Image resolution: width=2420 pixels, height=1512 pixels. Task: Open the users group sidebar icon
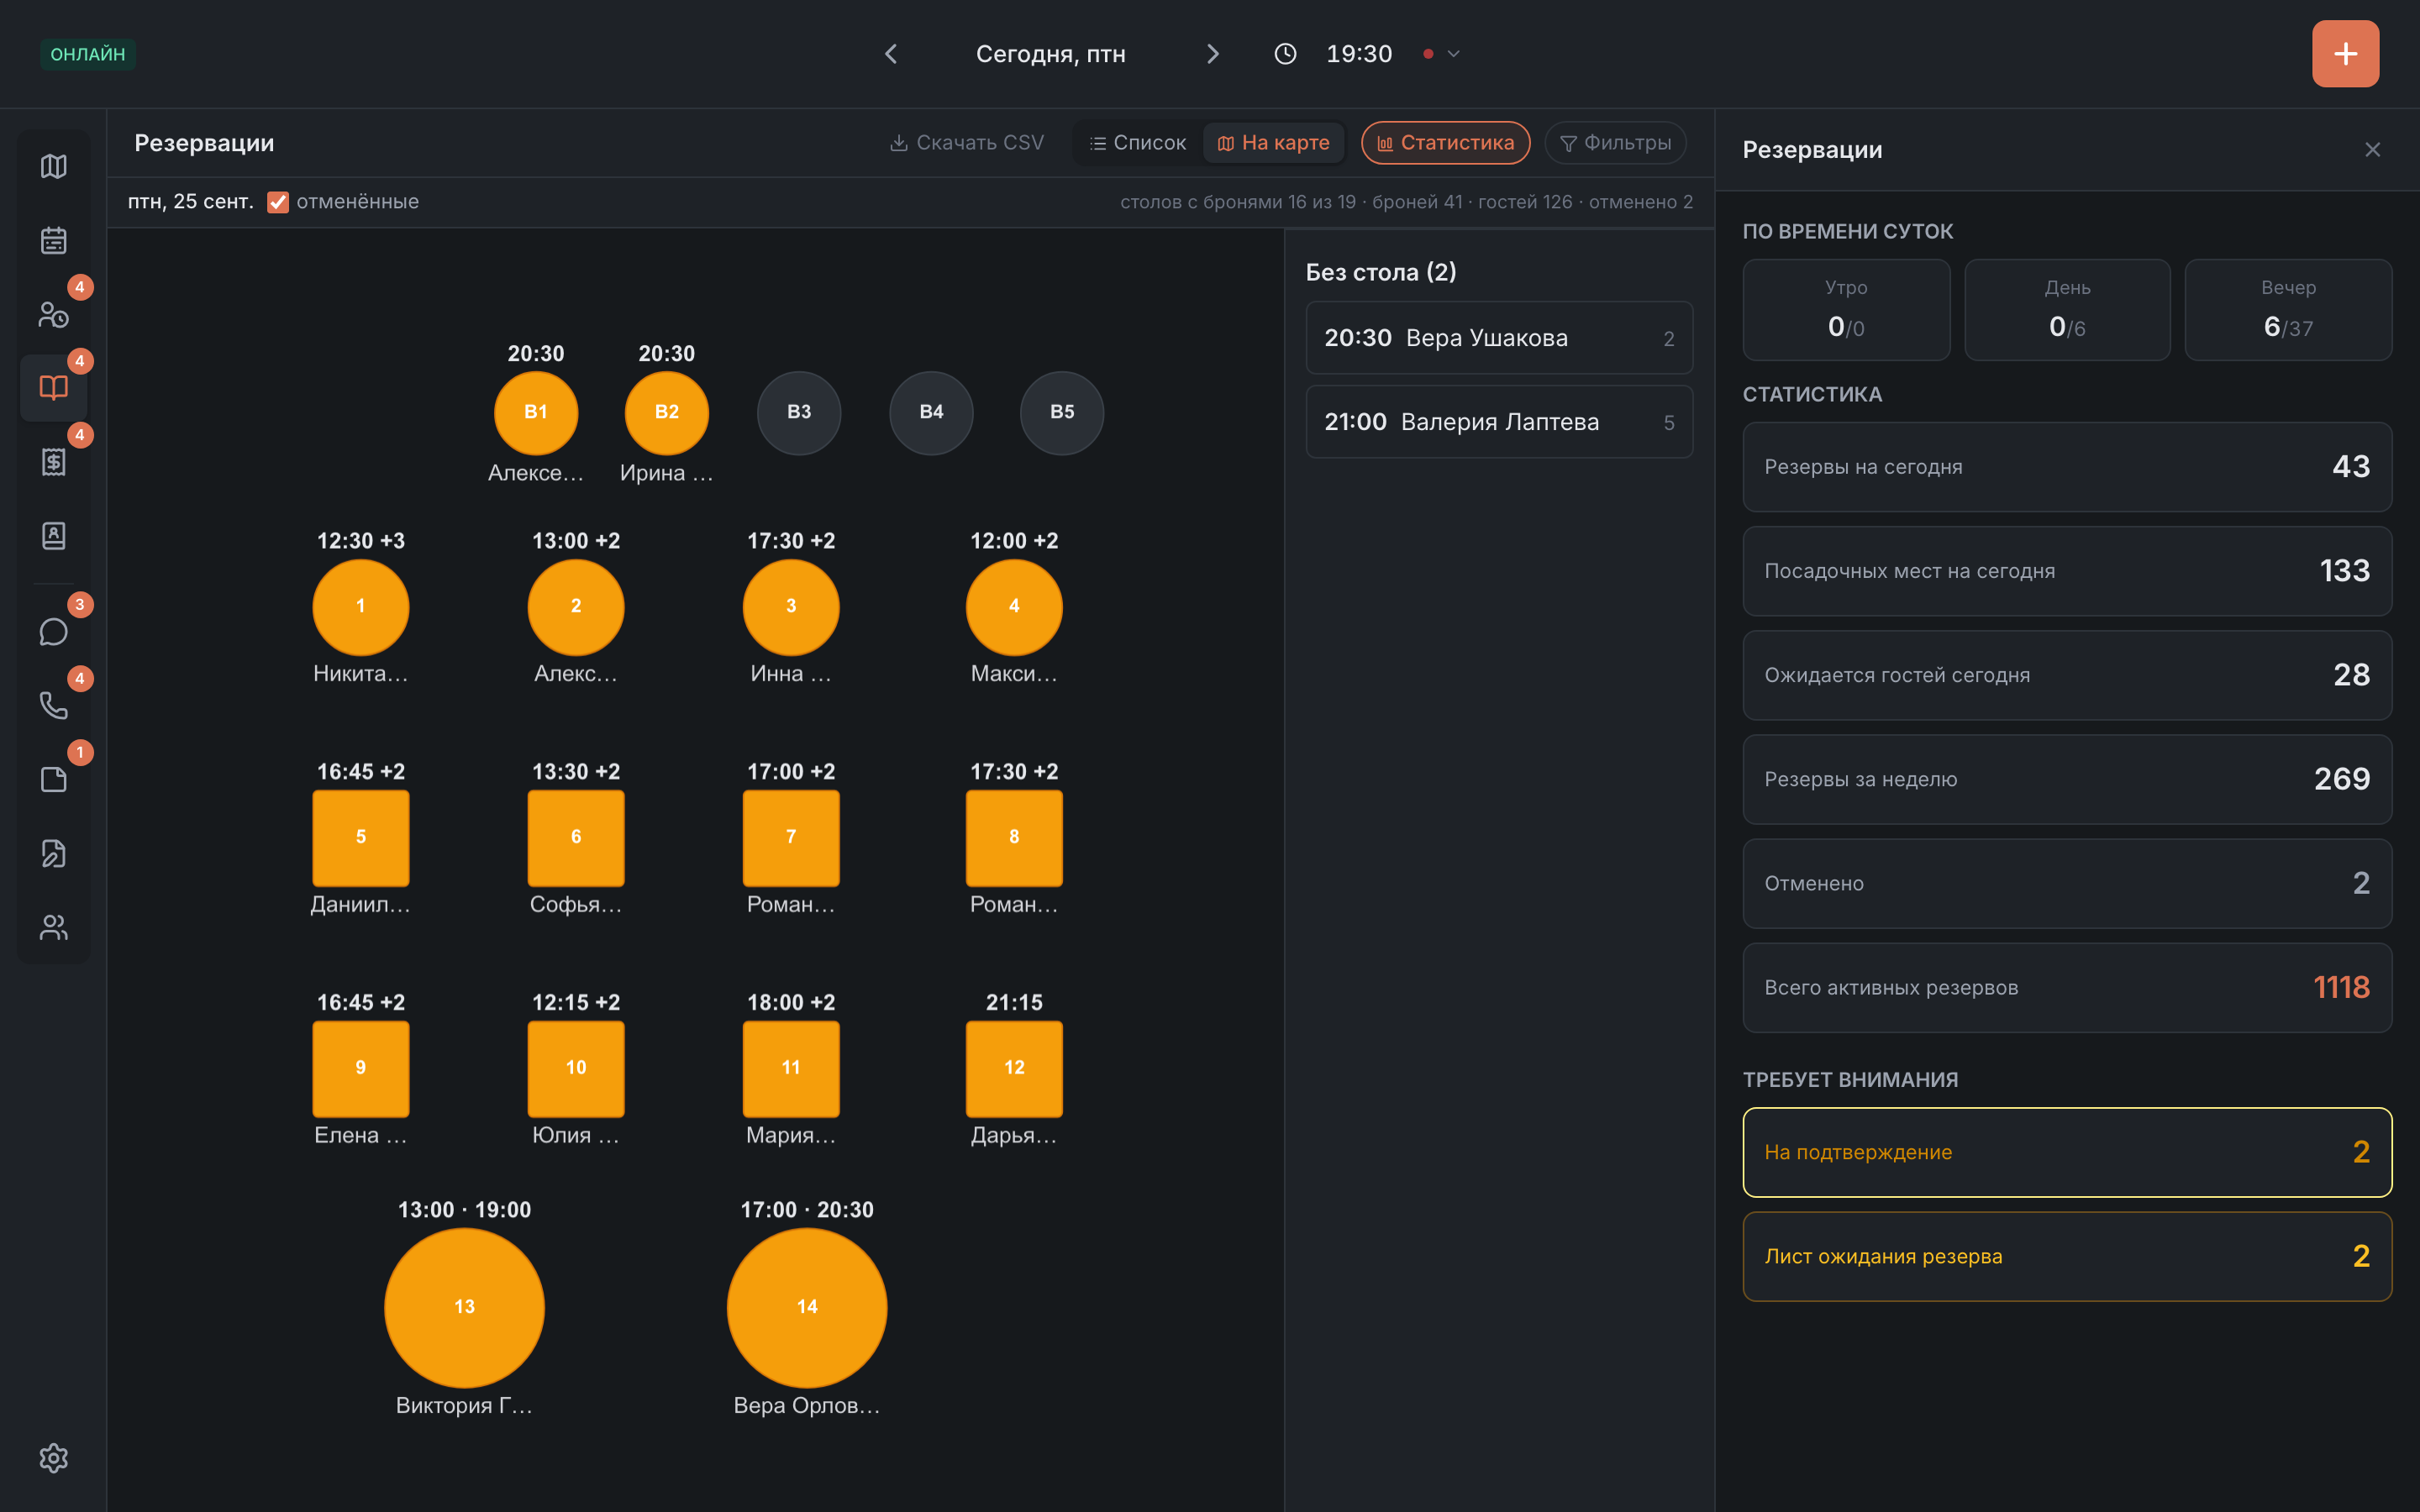coord(53,928)
